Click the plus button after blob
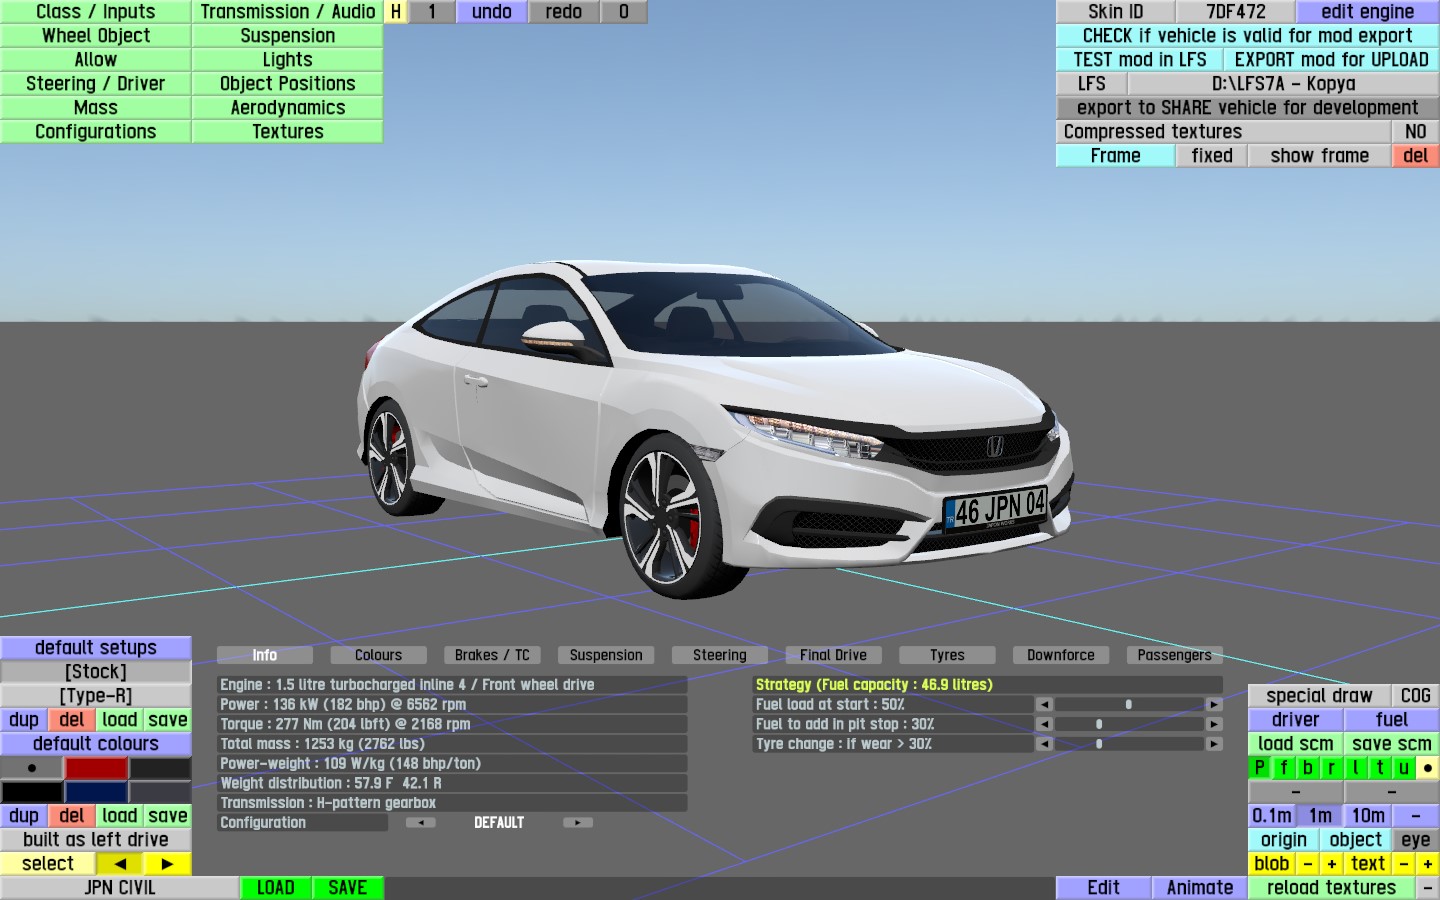This screenshot has height=900, width=1440. pos(1331,864)
